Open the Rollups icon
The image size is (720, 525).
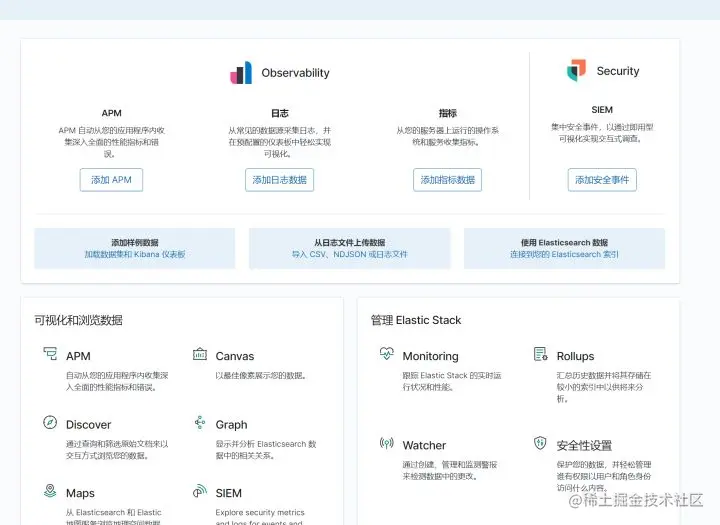click(x=540, y=354)
